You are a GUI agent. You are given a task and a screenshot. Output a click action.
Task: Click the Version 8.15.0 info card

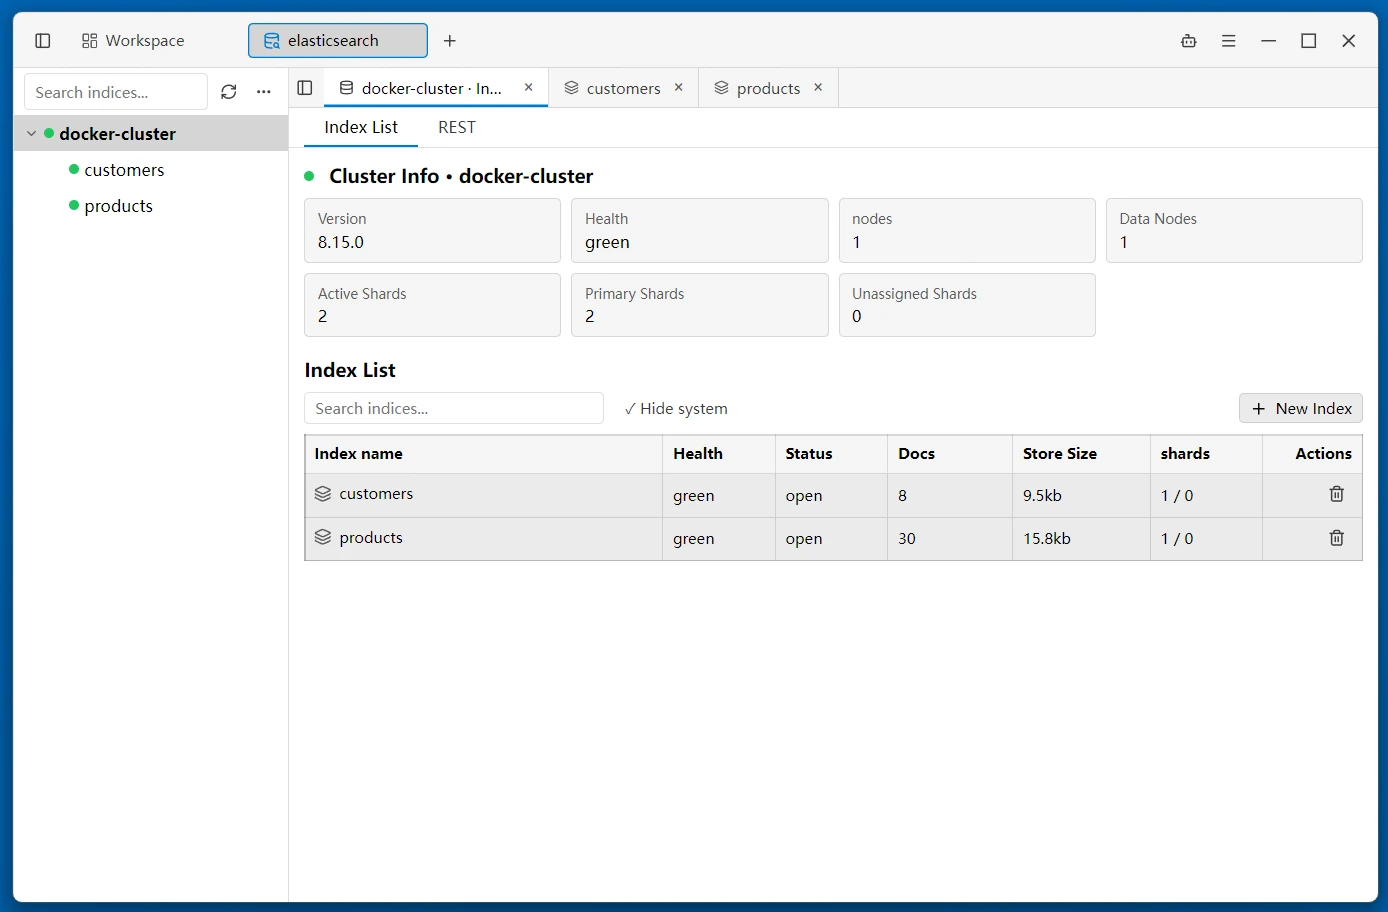(x=432, y=230)
